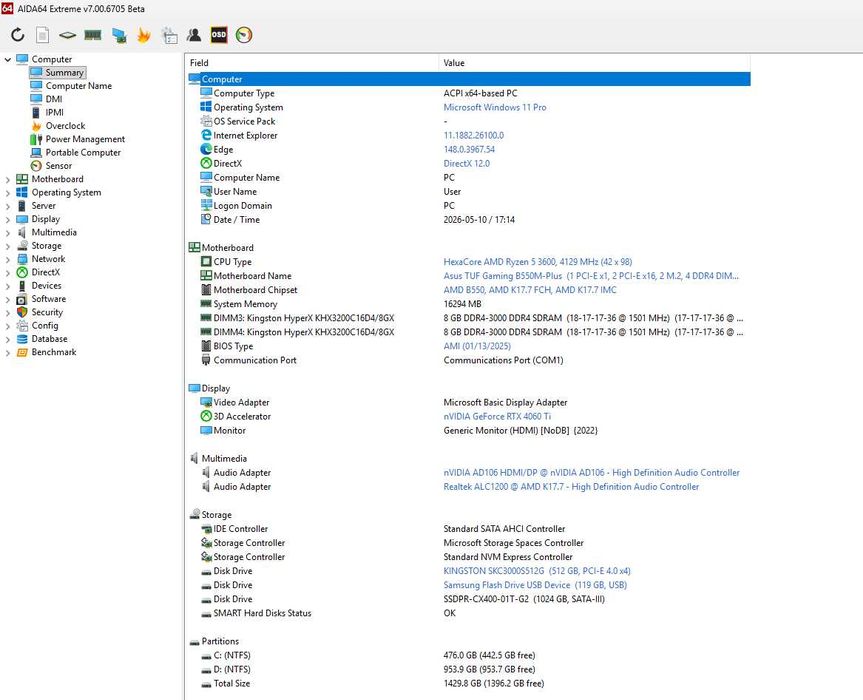Image resolution: width=863 pixels, height=700 pixels.
Task: Open the OSD panel icon
Action: point(219,35)
